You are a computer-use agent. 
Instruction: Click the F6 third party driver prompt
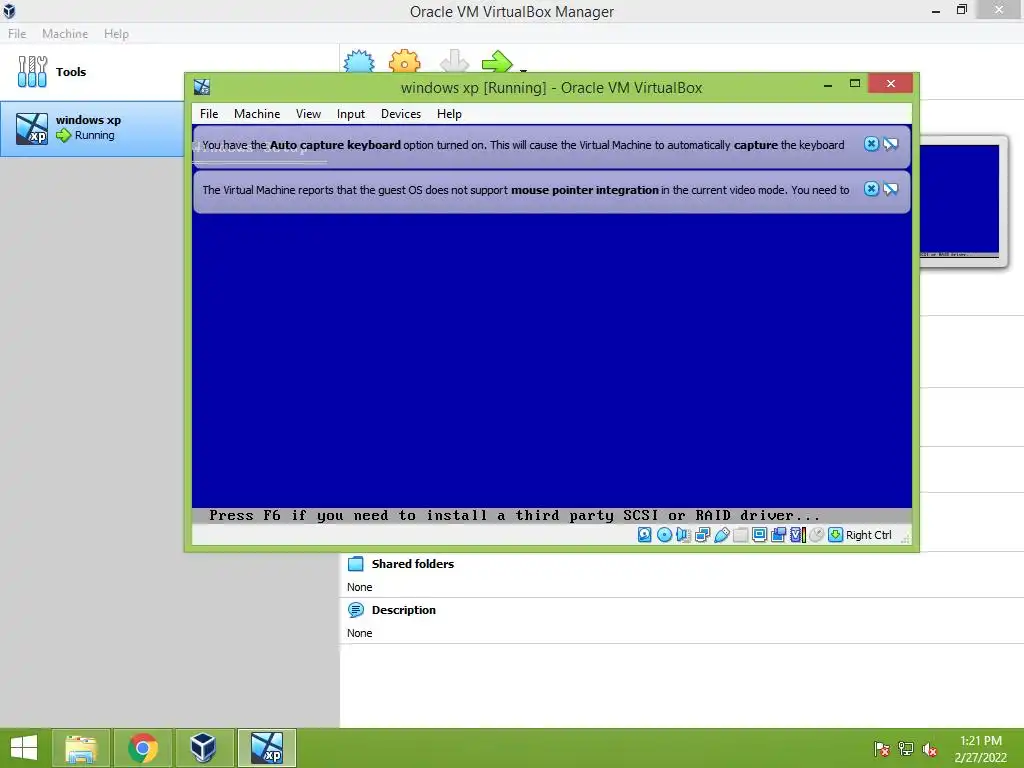coord(514,515)
